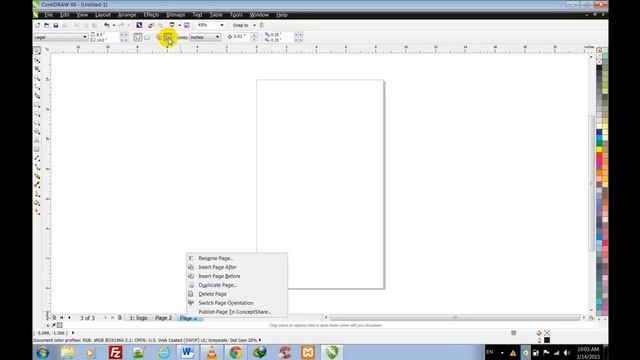
Task: Click the Save icon in toolbar
Action: coord(56,25)
